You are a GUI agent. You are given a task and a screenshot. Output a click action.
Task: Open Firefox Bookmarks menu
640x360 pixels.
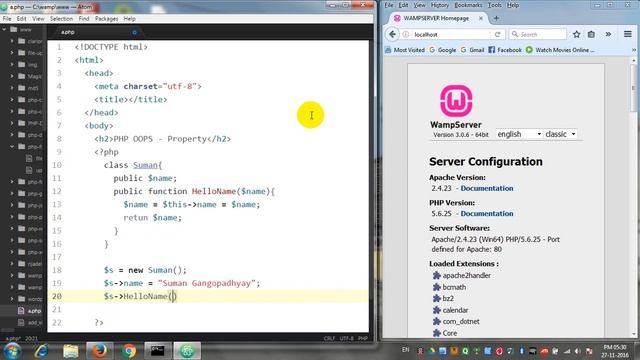coord(468,5)
